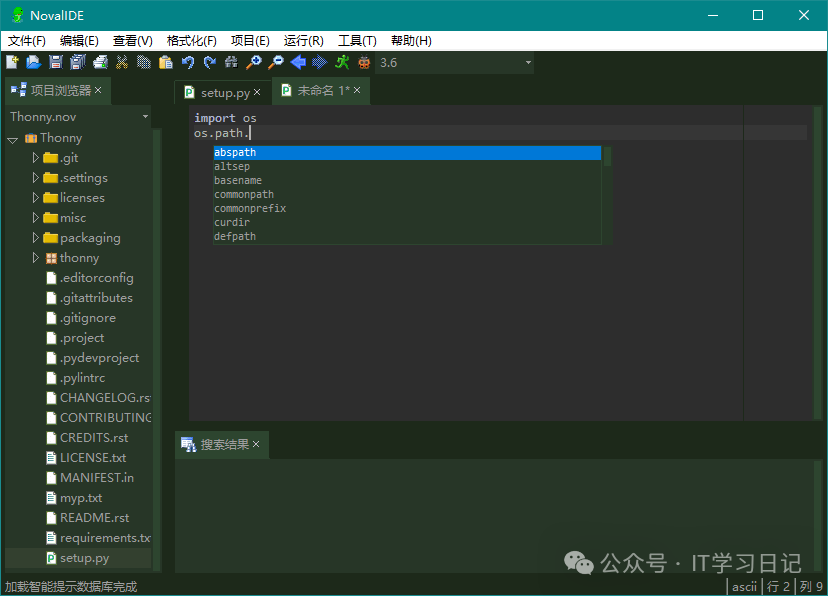Screen dimensions: 828x596
Task: Close the 未命名 1* tab
Action: click(357, 91)
